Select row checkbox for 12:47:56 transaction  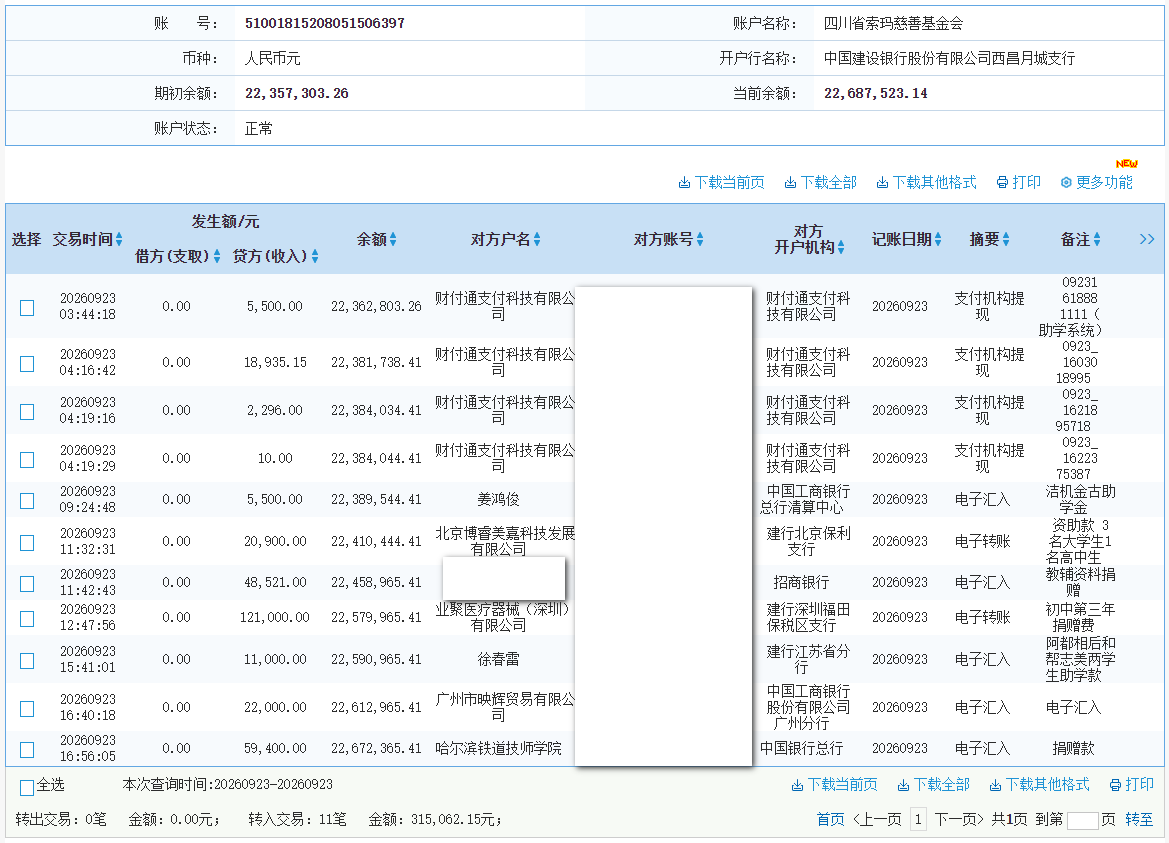27,619
